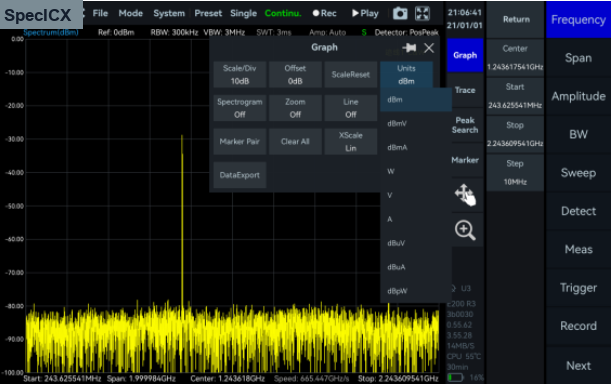This screenshot has height=384, width=612.
Task: Click Preset in top bar
Action: [208, 13]
